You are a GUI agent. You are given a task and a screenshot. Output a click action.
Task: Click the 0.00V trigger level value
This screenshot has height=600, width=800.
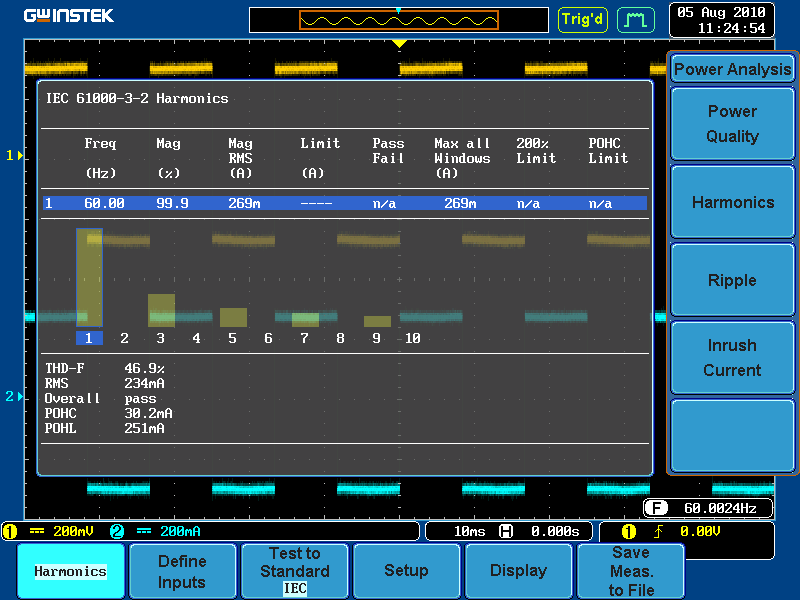click(x=700, y=532)
